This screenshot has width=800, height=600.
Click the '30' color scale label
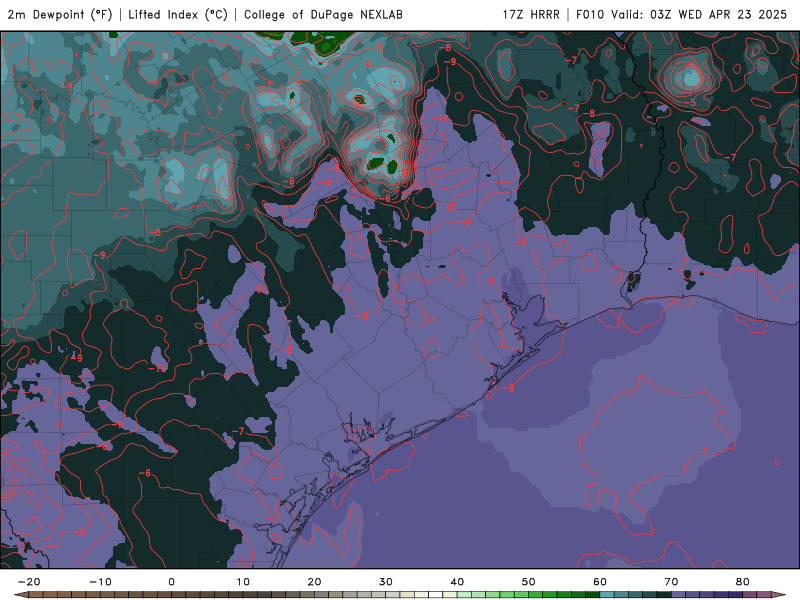coord(386,582)
